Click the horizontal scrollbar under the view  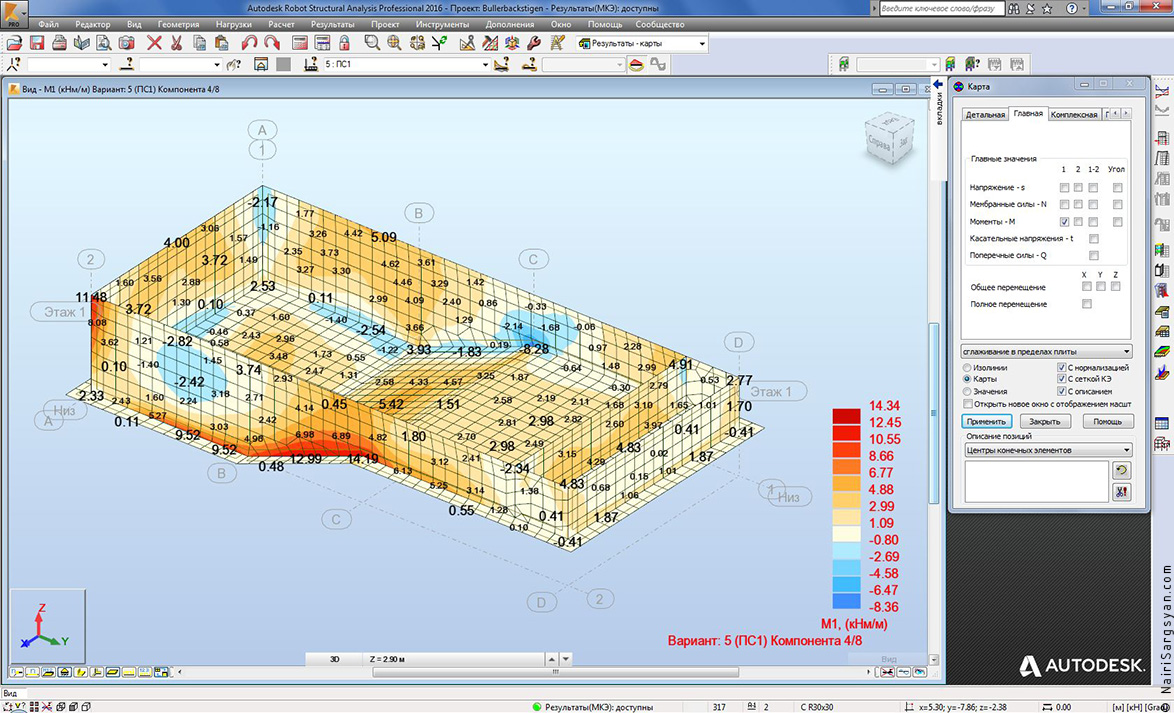pyautogui.click(x=556, y=672)
